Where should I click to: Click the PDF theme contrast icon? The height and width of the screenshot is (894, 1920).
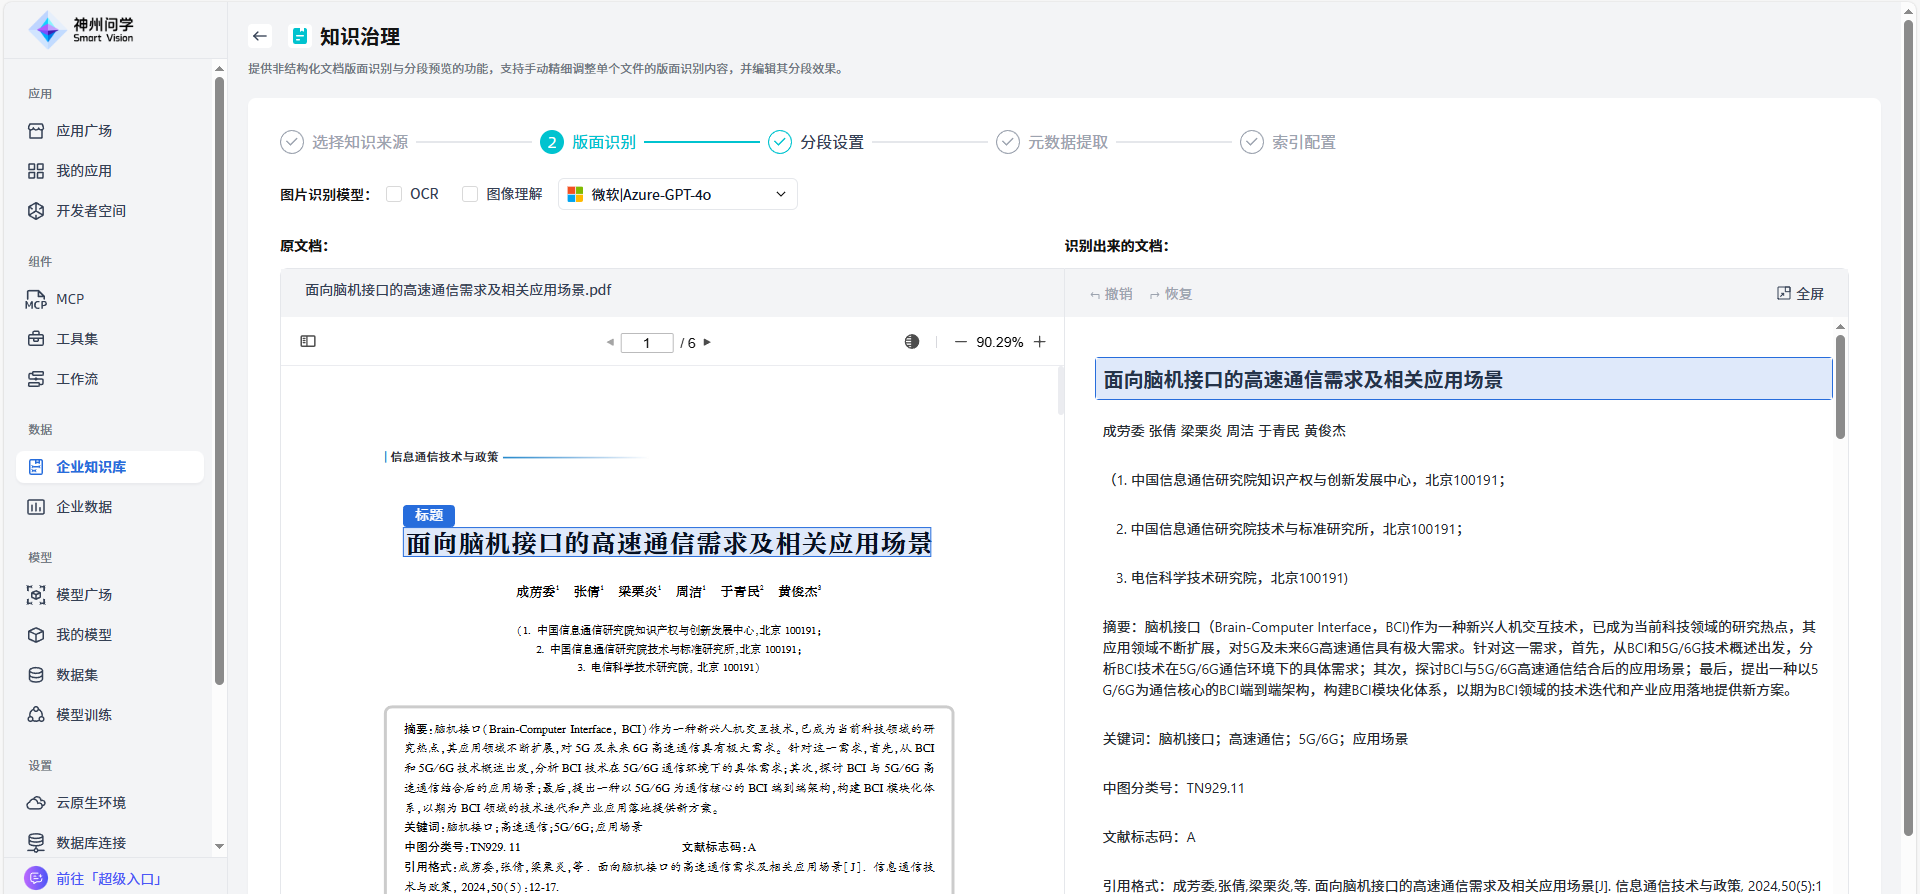[x=911, y=342]
